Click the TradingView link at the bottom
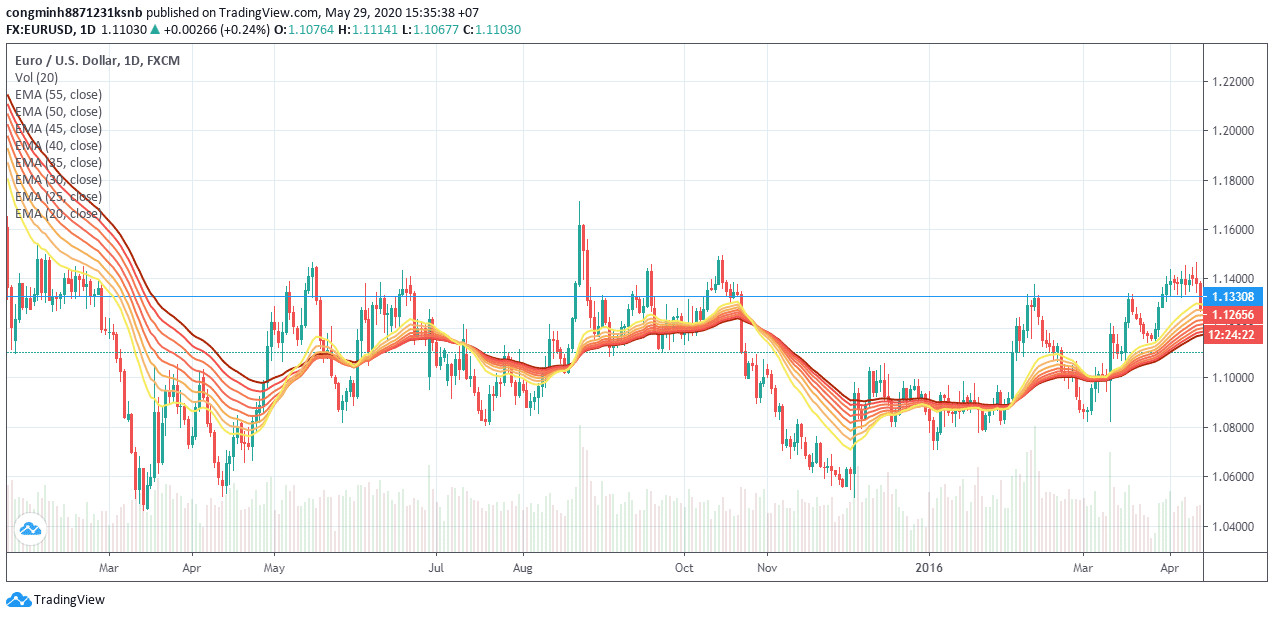The height and width of the screenshot is (618, 1274). 70,600
